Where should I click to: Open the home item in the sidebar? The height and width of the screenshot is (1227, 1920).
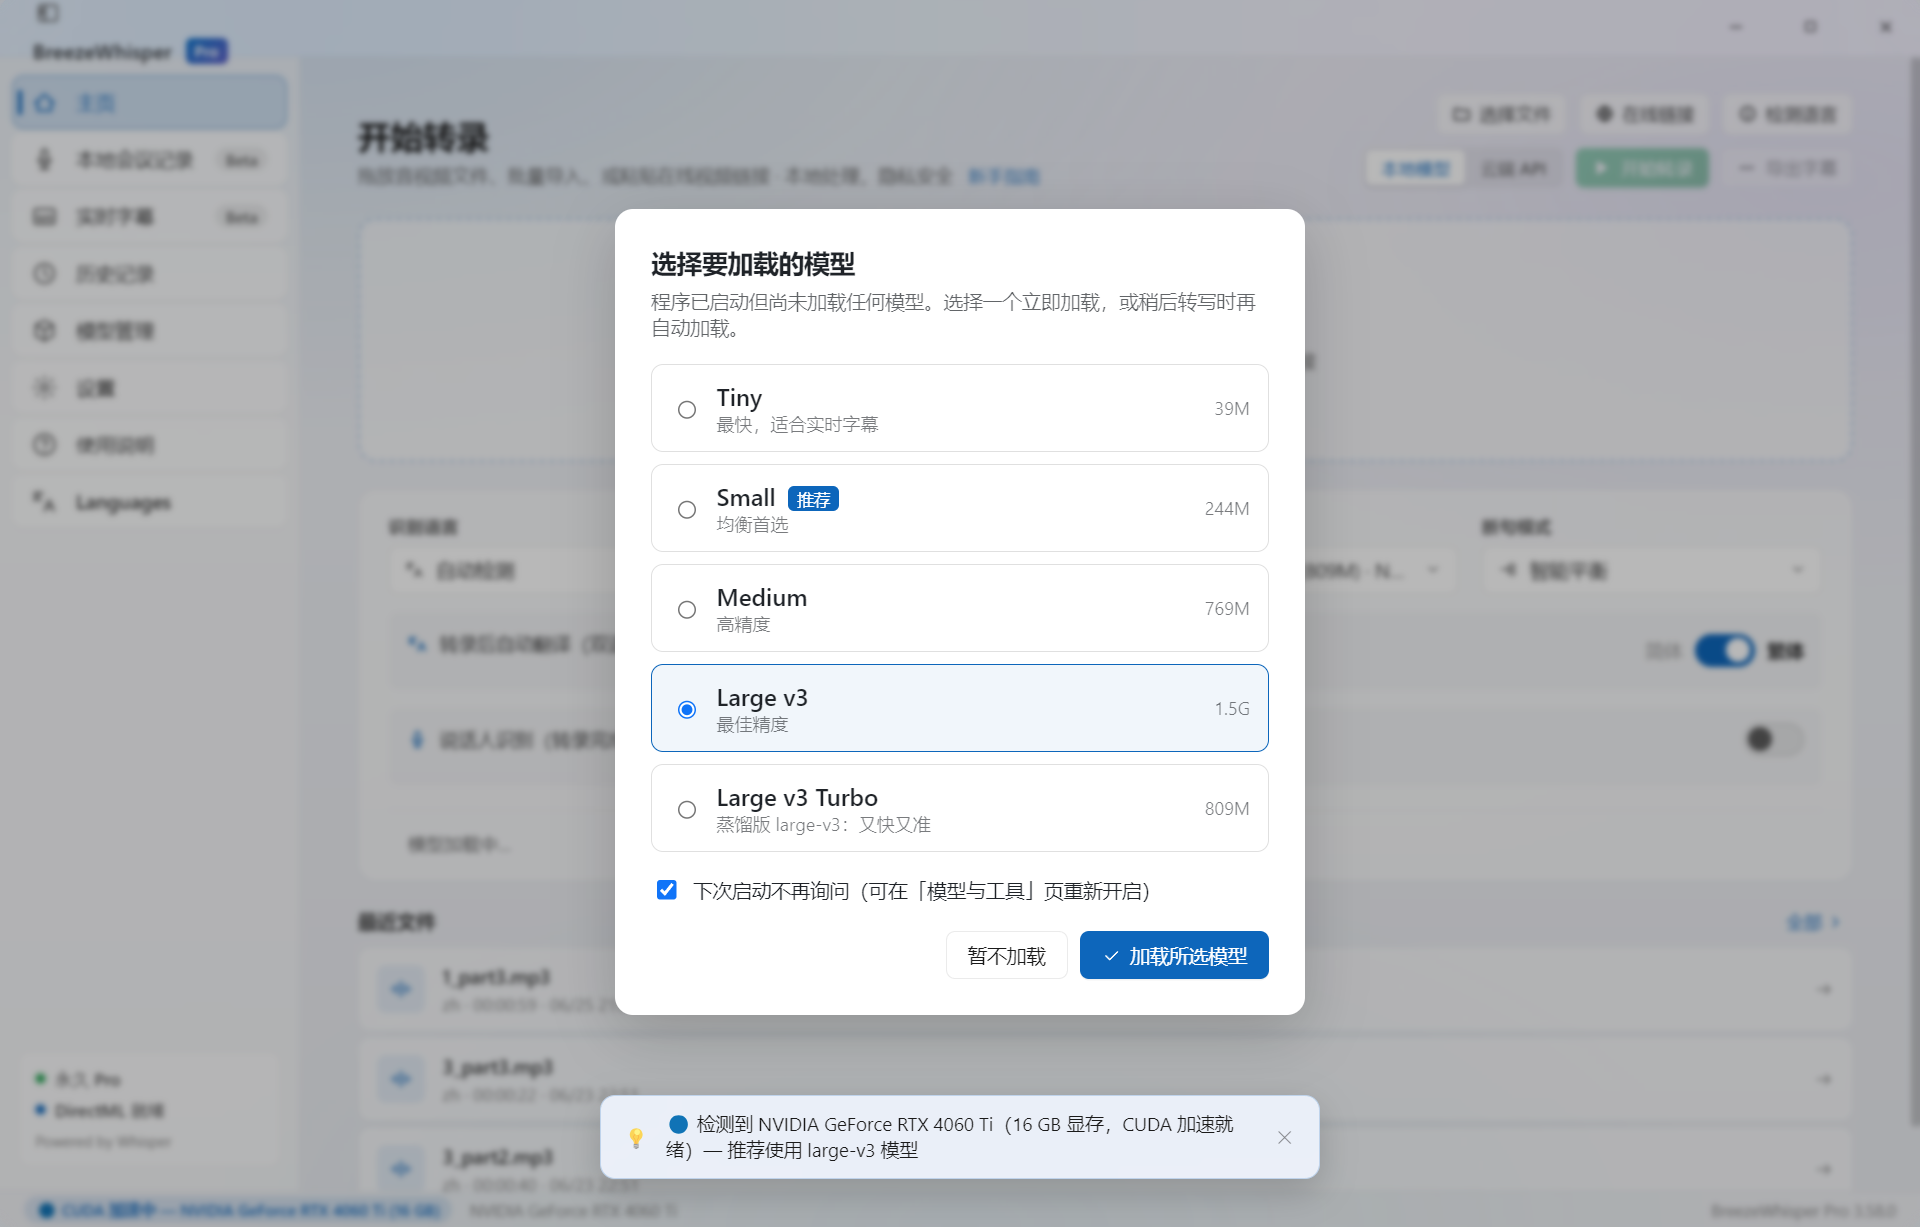150,103
